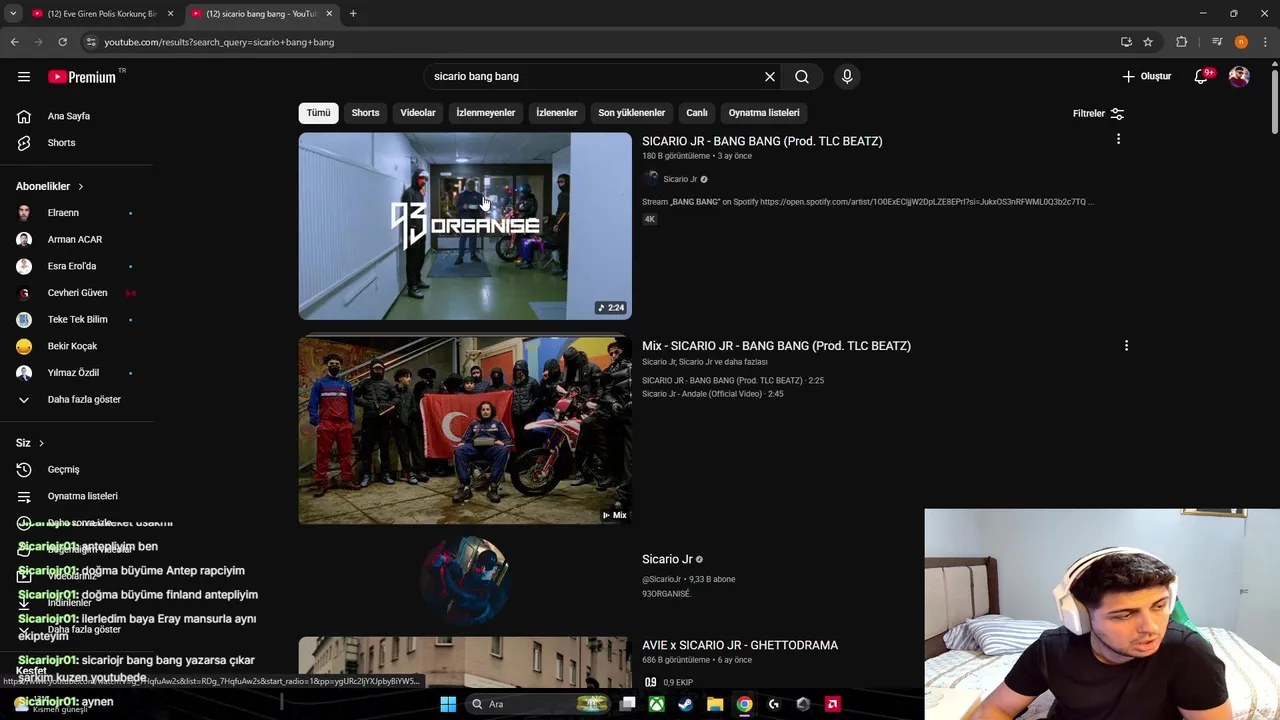The image size is (1280, 720).
Task: Expand the Siz section chevron
Action: [x=41, y=443]
